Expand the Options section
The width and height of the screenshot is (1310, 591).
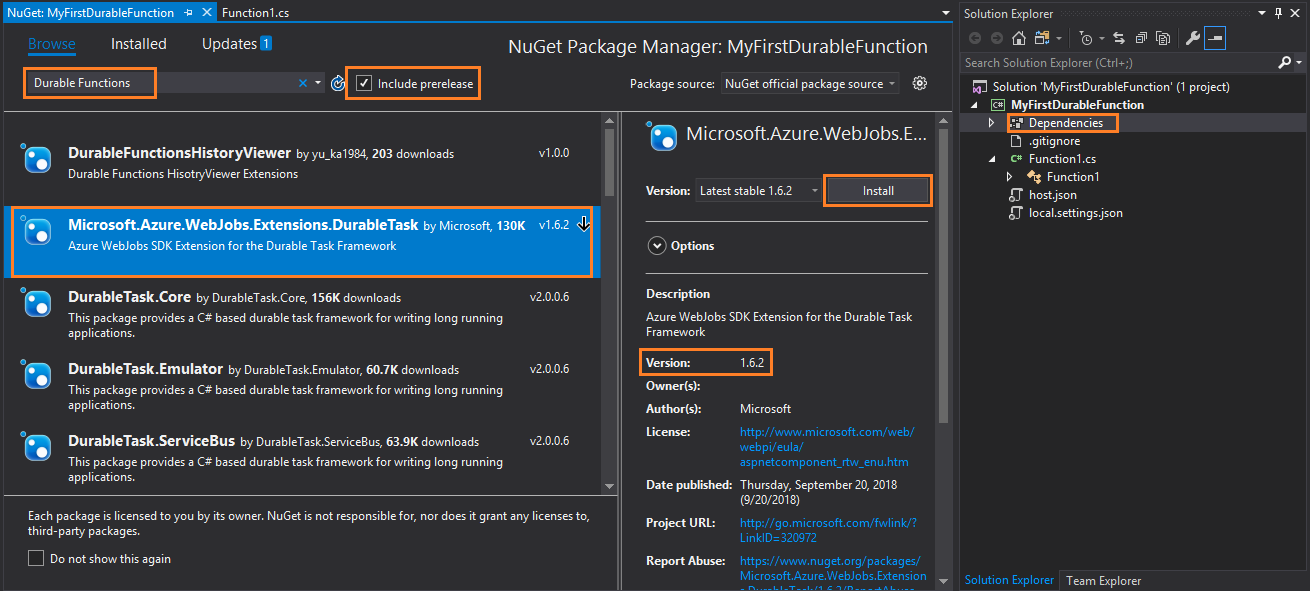(x=657, y=245)
